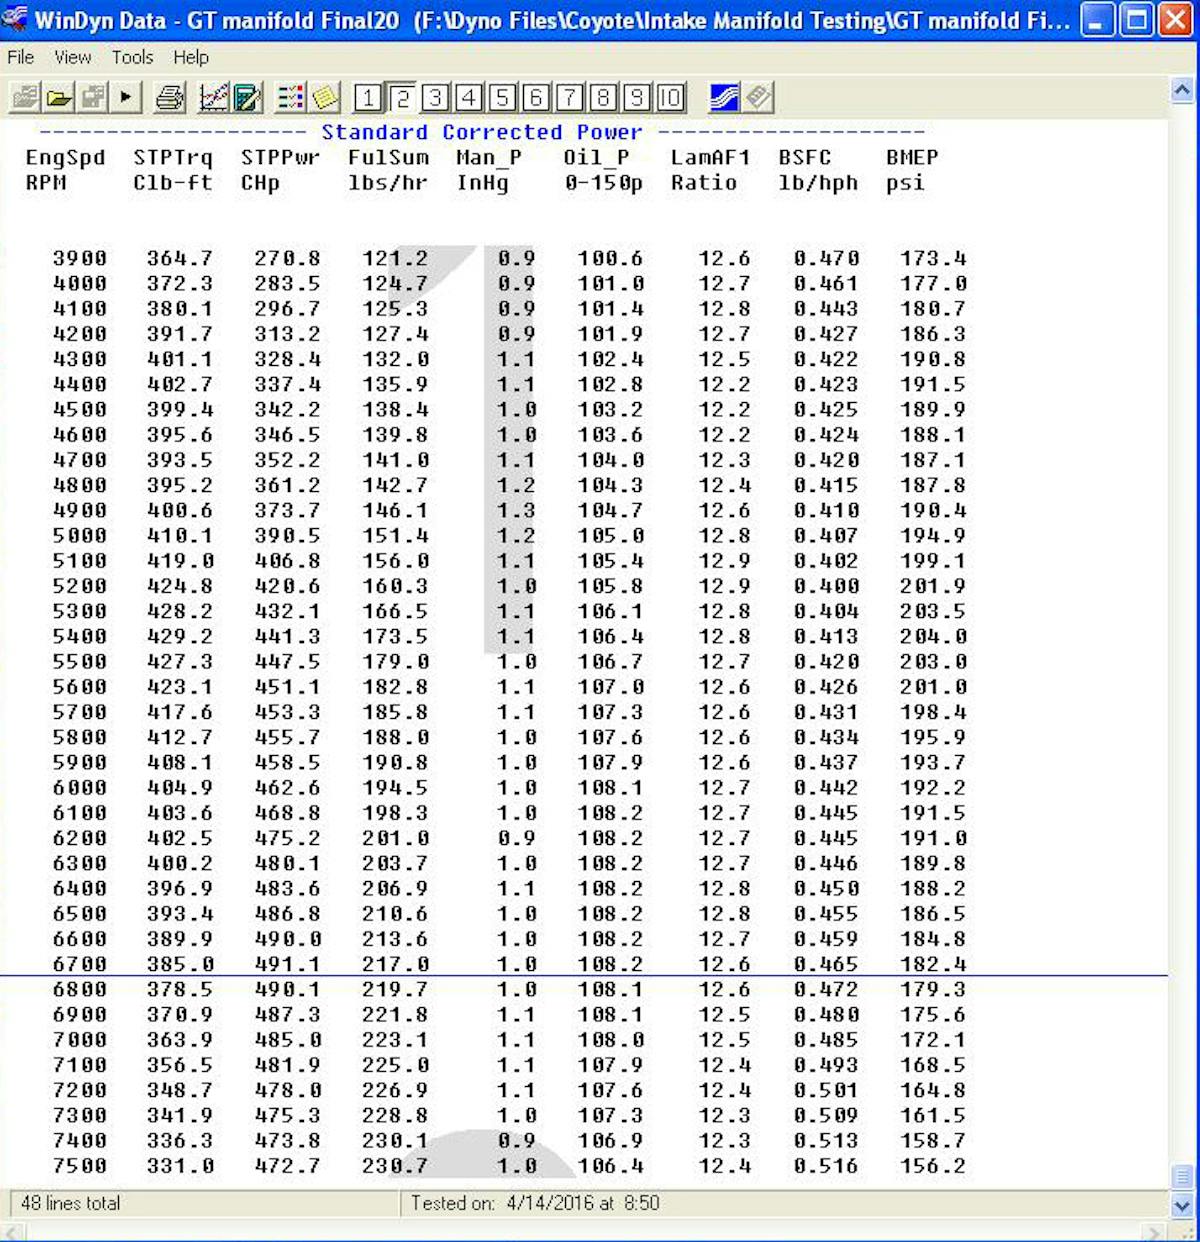Toggle data page 5 view
This screenshot has height=1242, width=1200.
click(502, 97)
